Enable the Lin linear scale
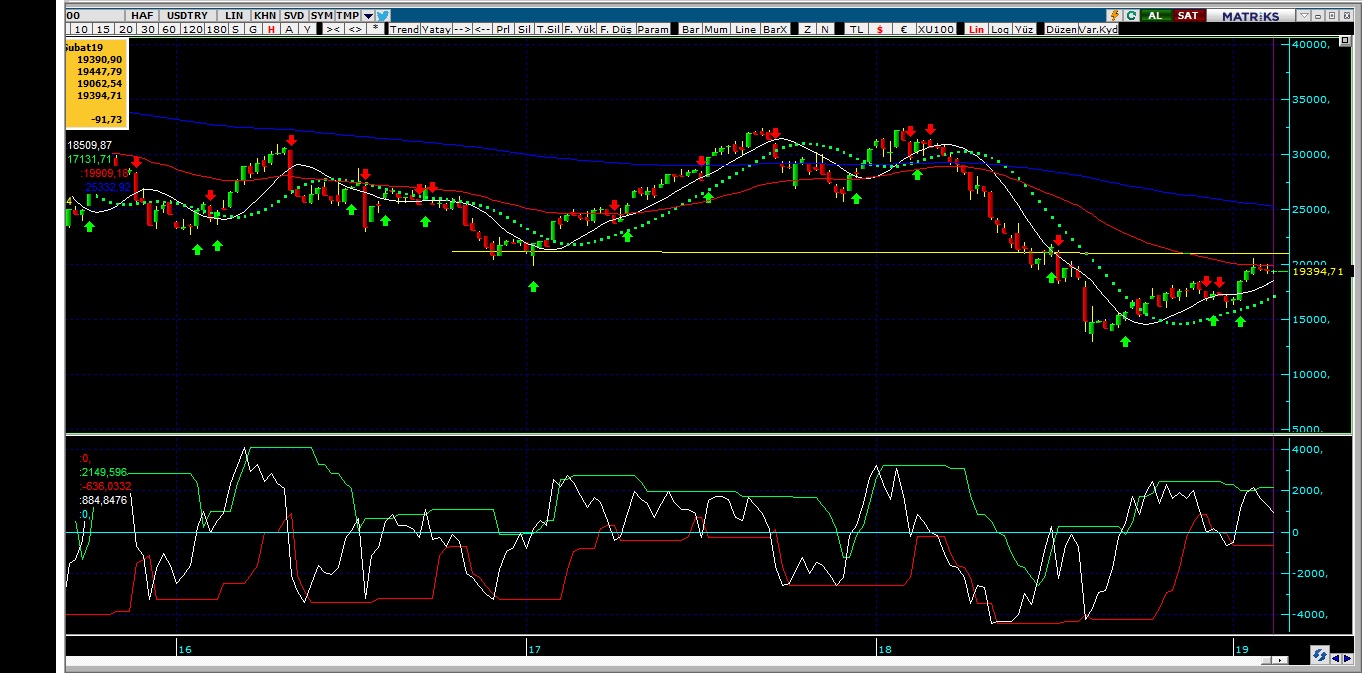 977,29
